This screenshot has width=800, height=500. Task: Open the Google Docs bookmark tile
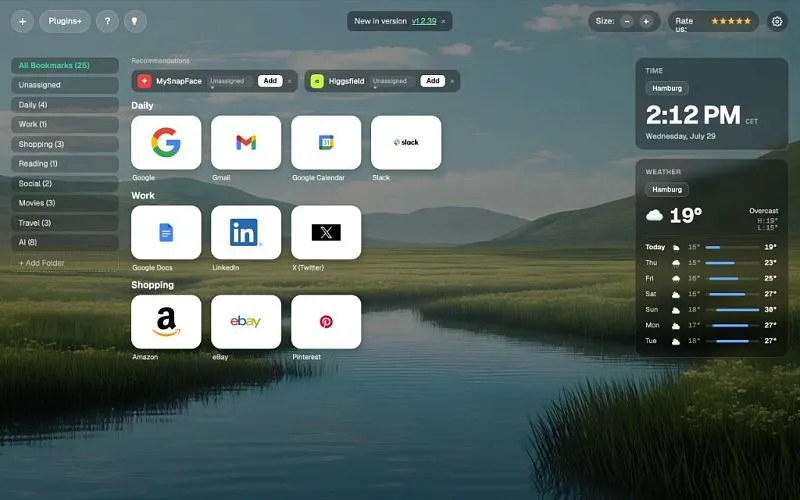click(x=166, y=232)
